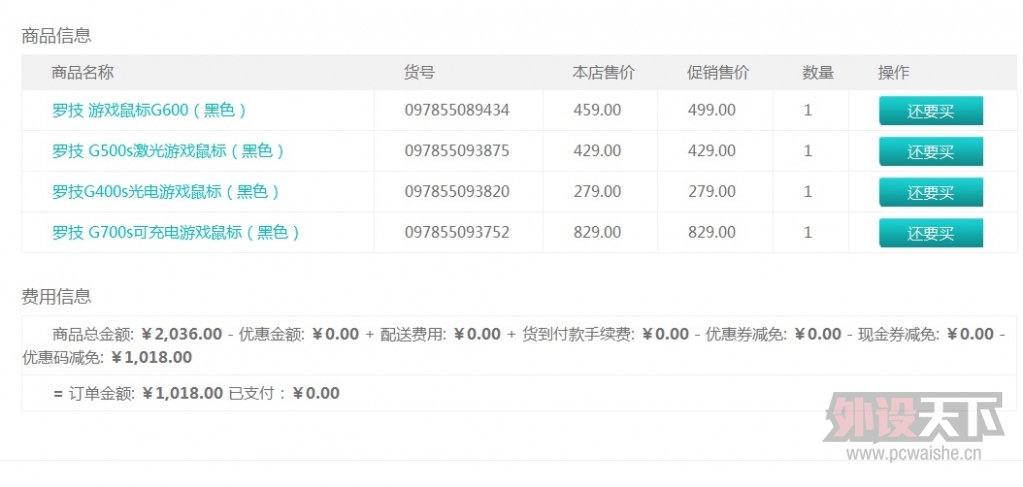Select item number 097855093752
Screen dimensions: 1023x487
coord(457,232)
